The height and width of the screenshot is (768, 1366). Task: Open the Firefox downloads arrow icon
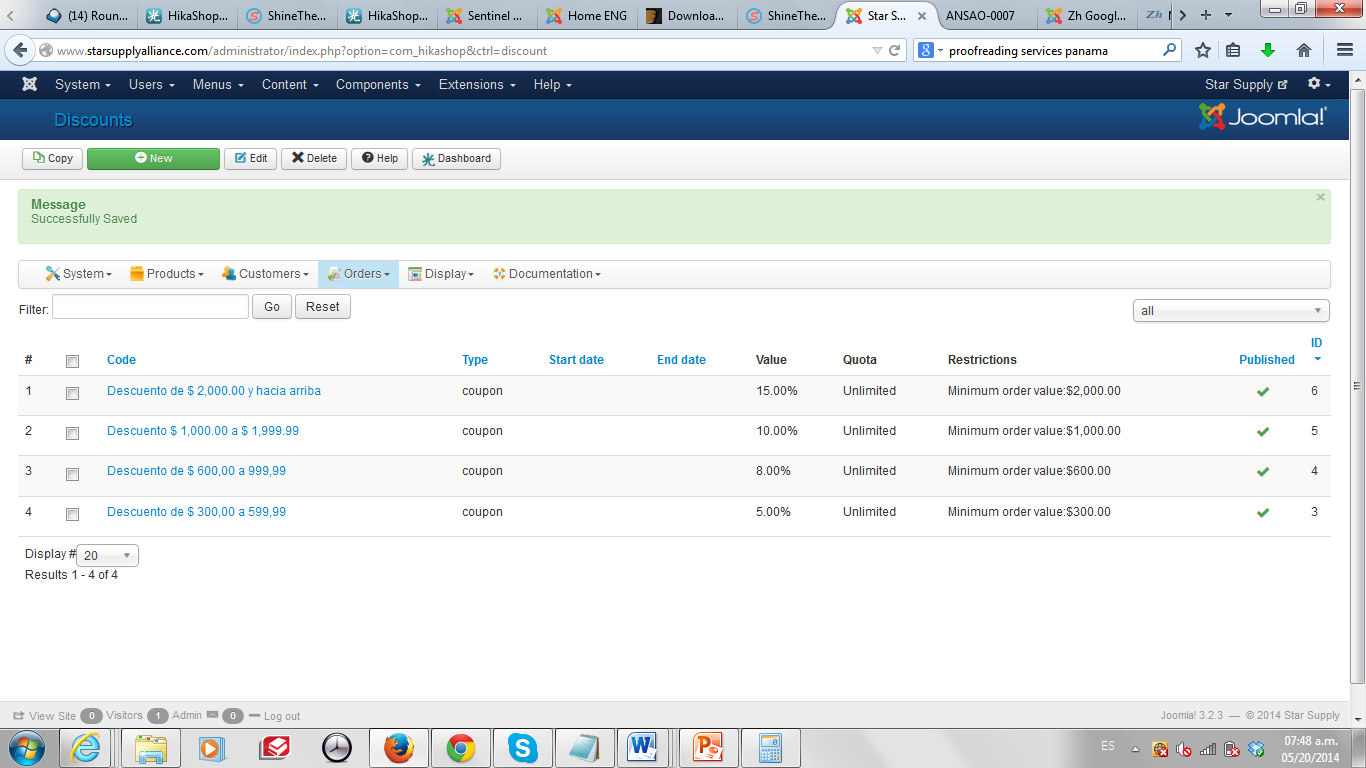pos(1268,50)
